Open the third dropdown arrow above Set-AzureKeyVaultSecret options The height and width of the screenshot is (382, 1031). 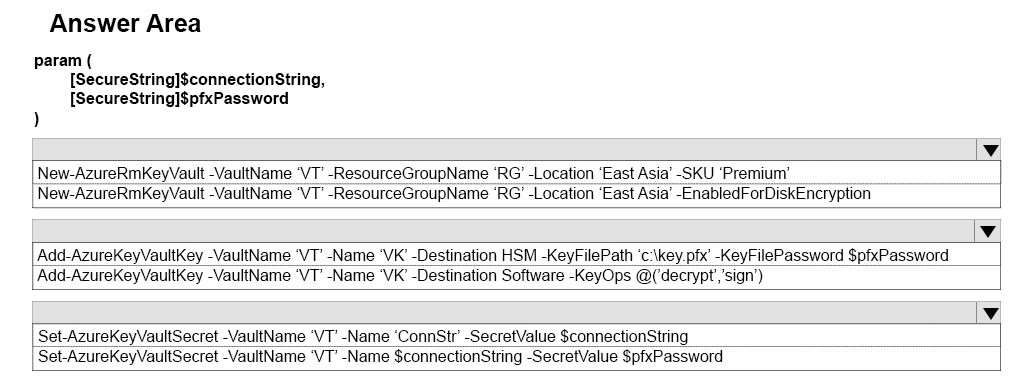click(988, 313)
